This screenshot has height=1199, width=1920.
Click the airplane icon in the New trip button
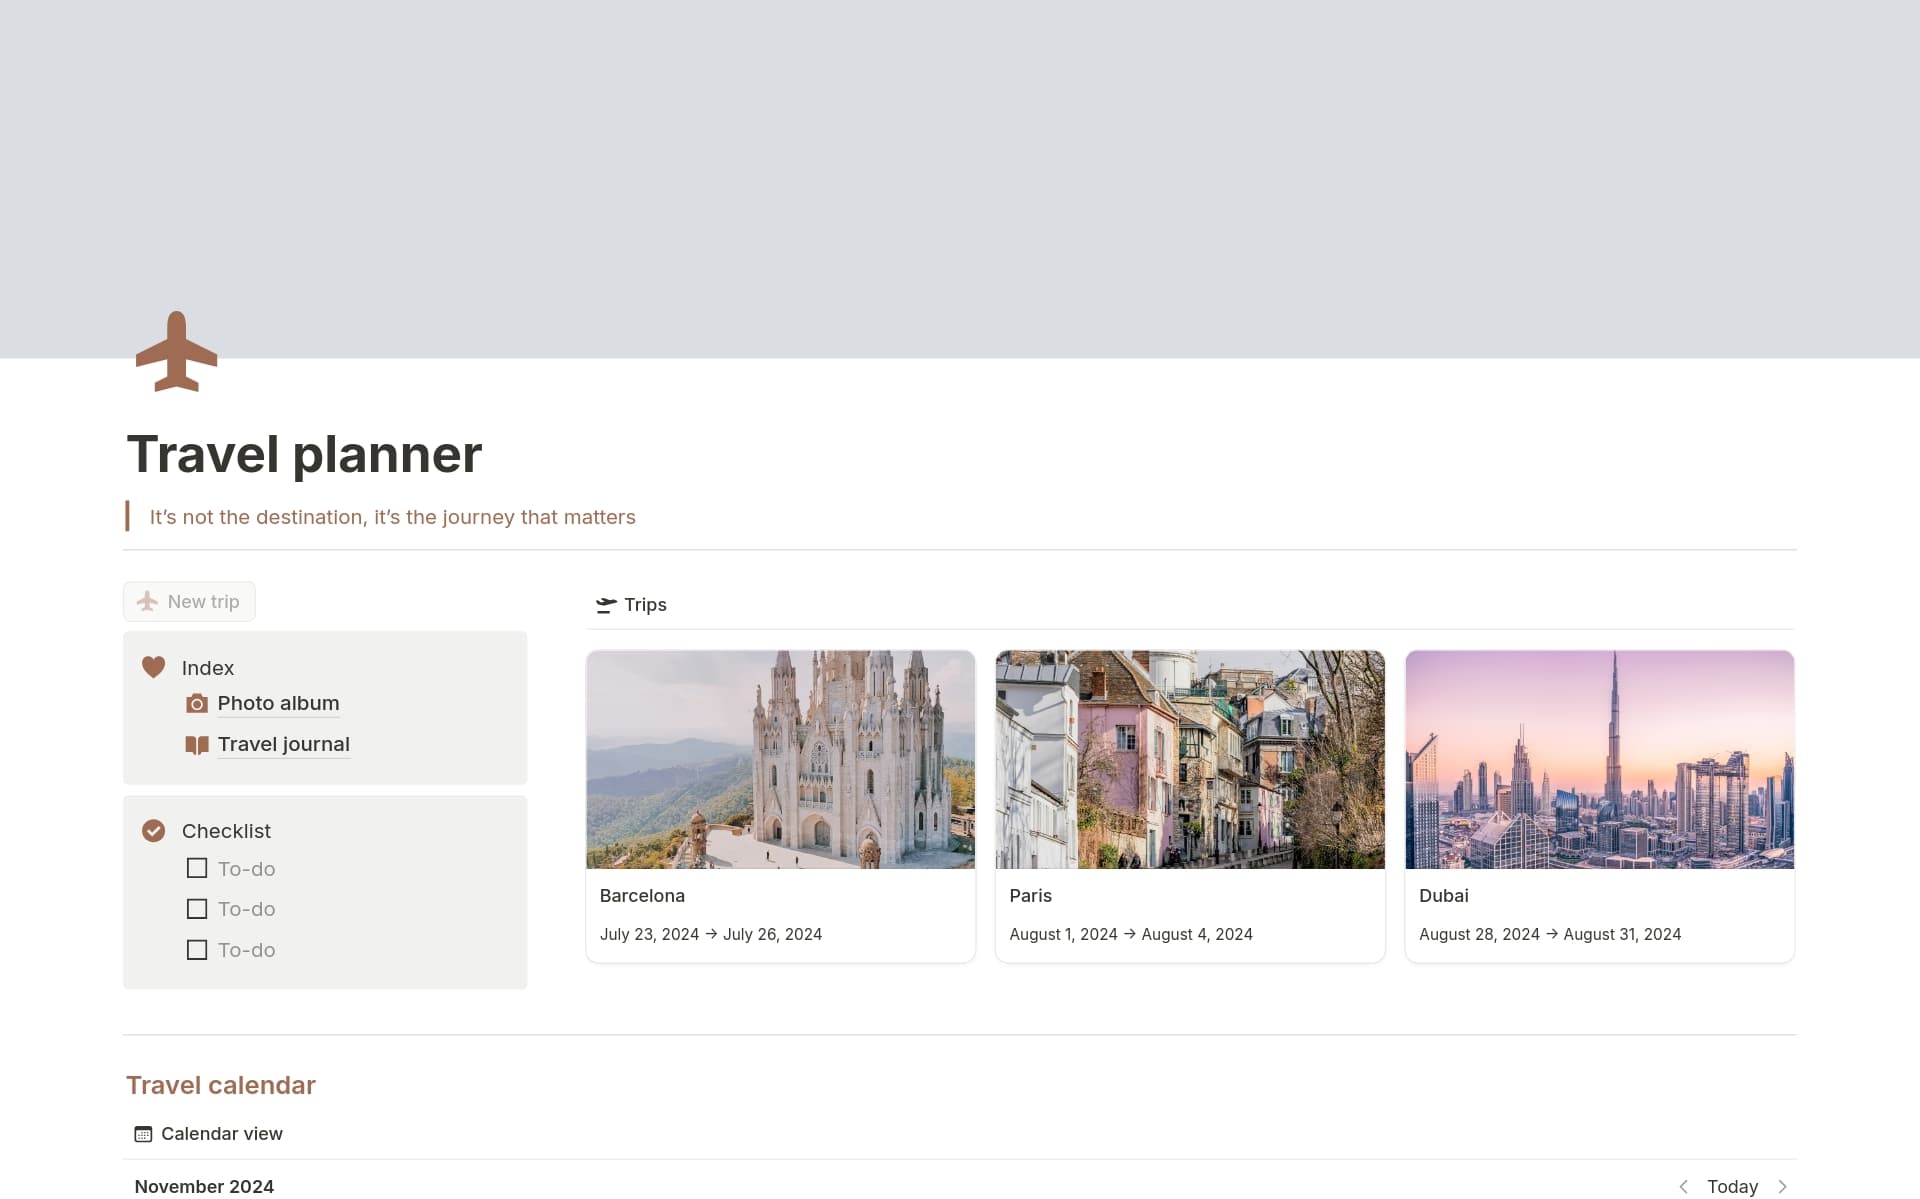tap(147, 601)
